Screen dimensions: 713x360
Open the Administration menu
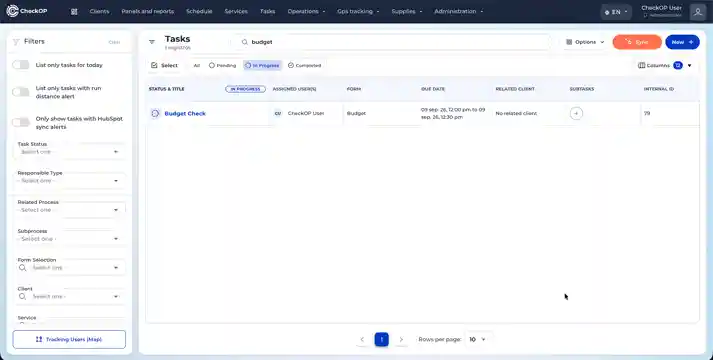458,11
